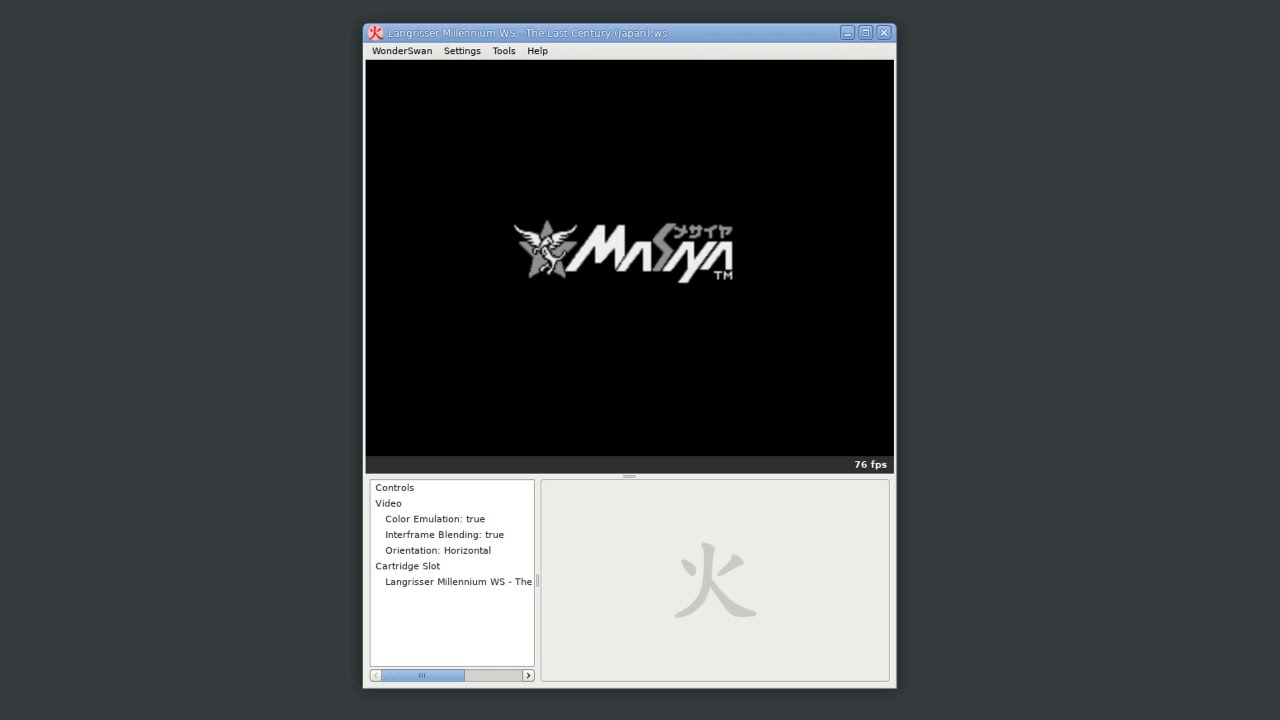Open the Tools menu

[x=504, y=51]
